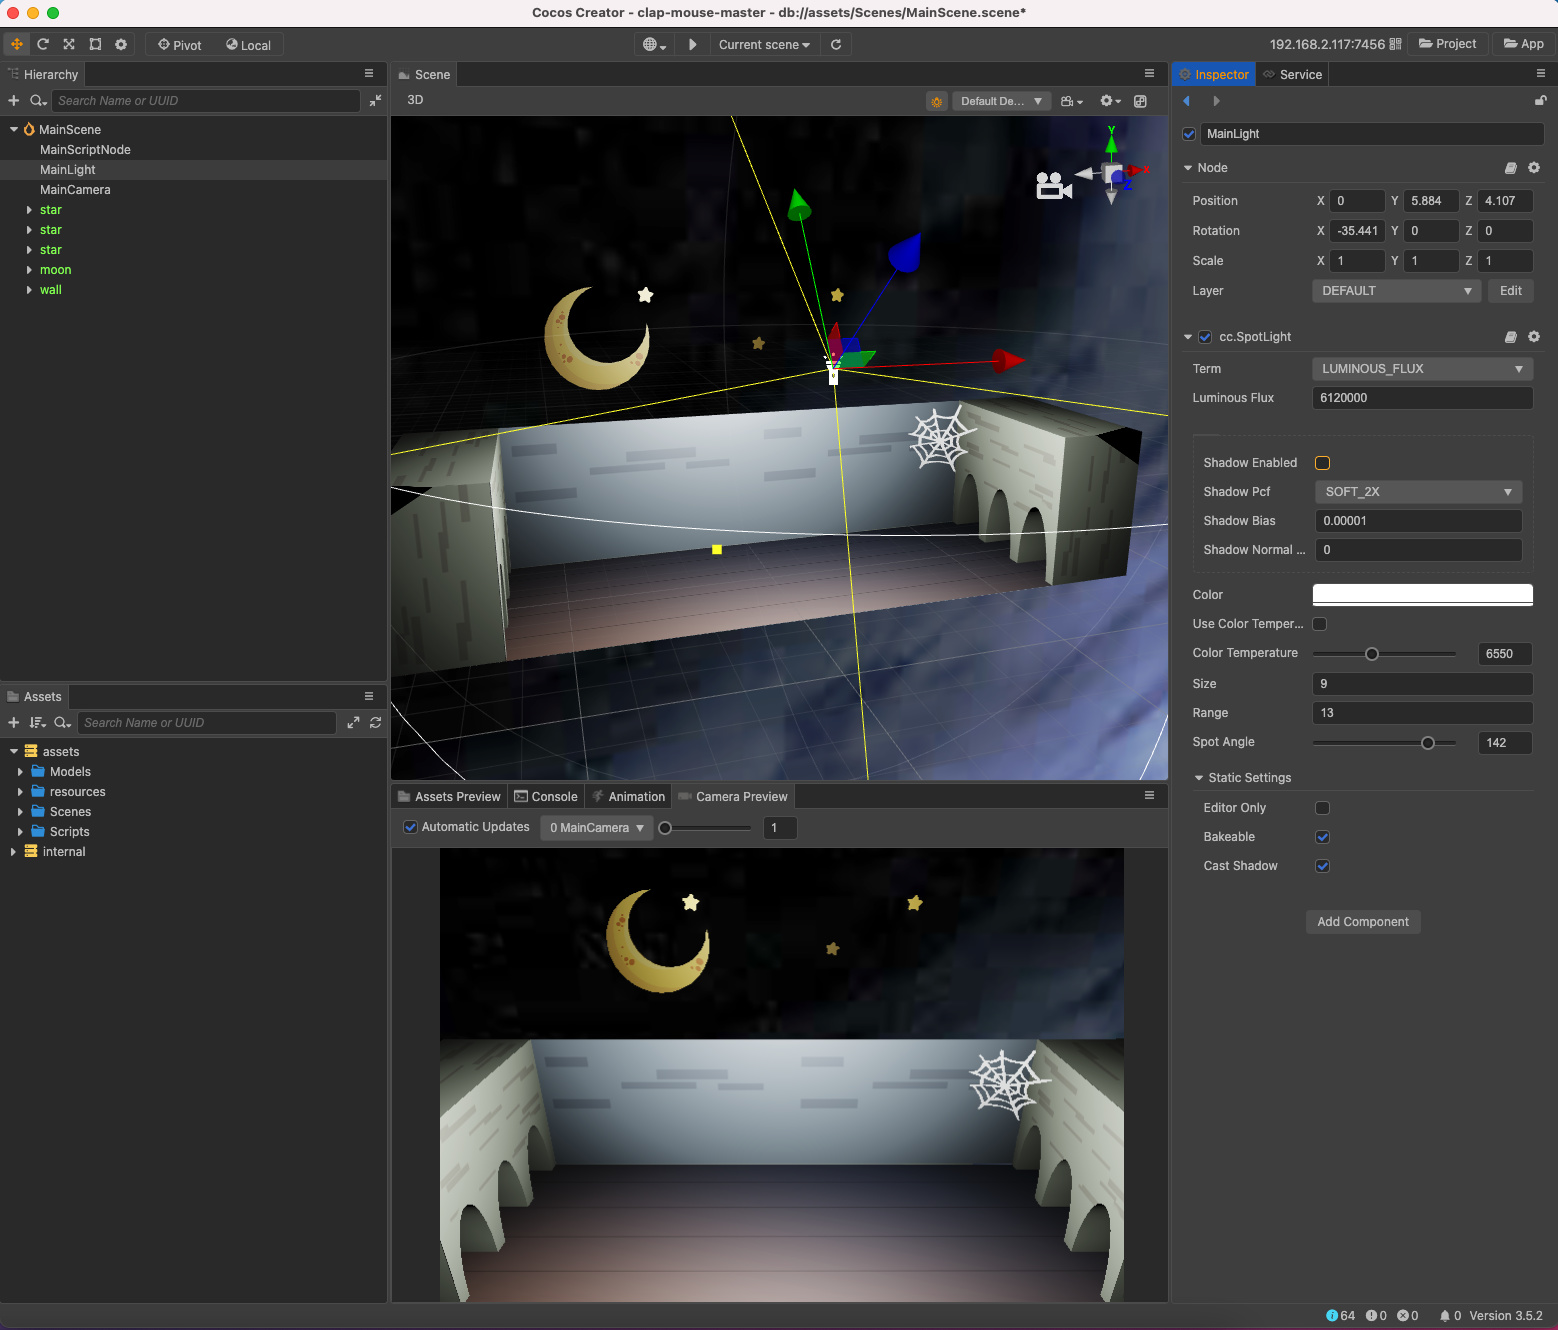Click the refresh icon in Assets panel
Image resolution: width=1558 pixels, height=1330 pixels.
pos(376,722)
